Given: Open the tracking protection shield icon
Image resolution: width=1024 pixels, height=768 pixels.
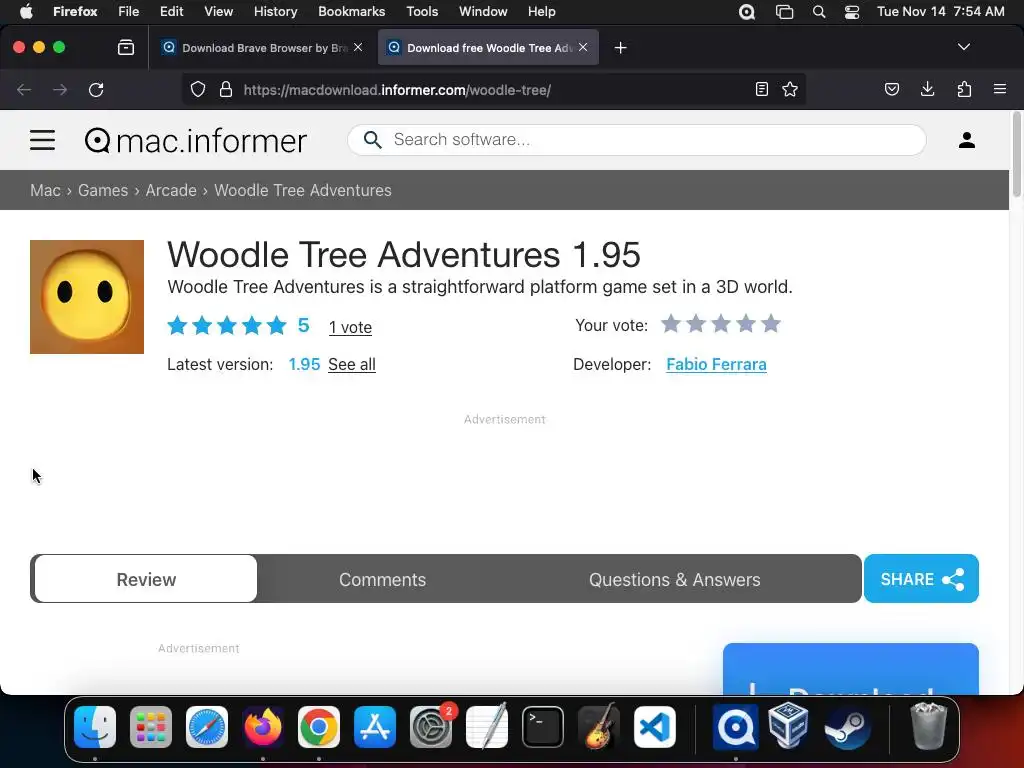Looking at the screenshot, I should (x=198, y=89).
